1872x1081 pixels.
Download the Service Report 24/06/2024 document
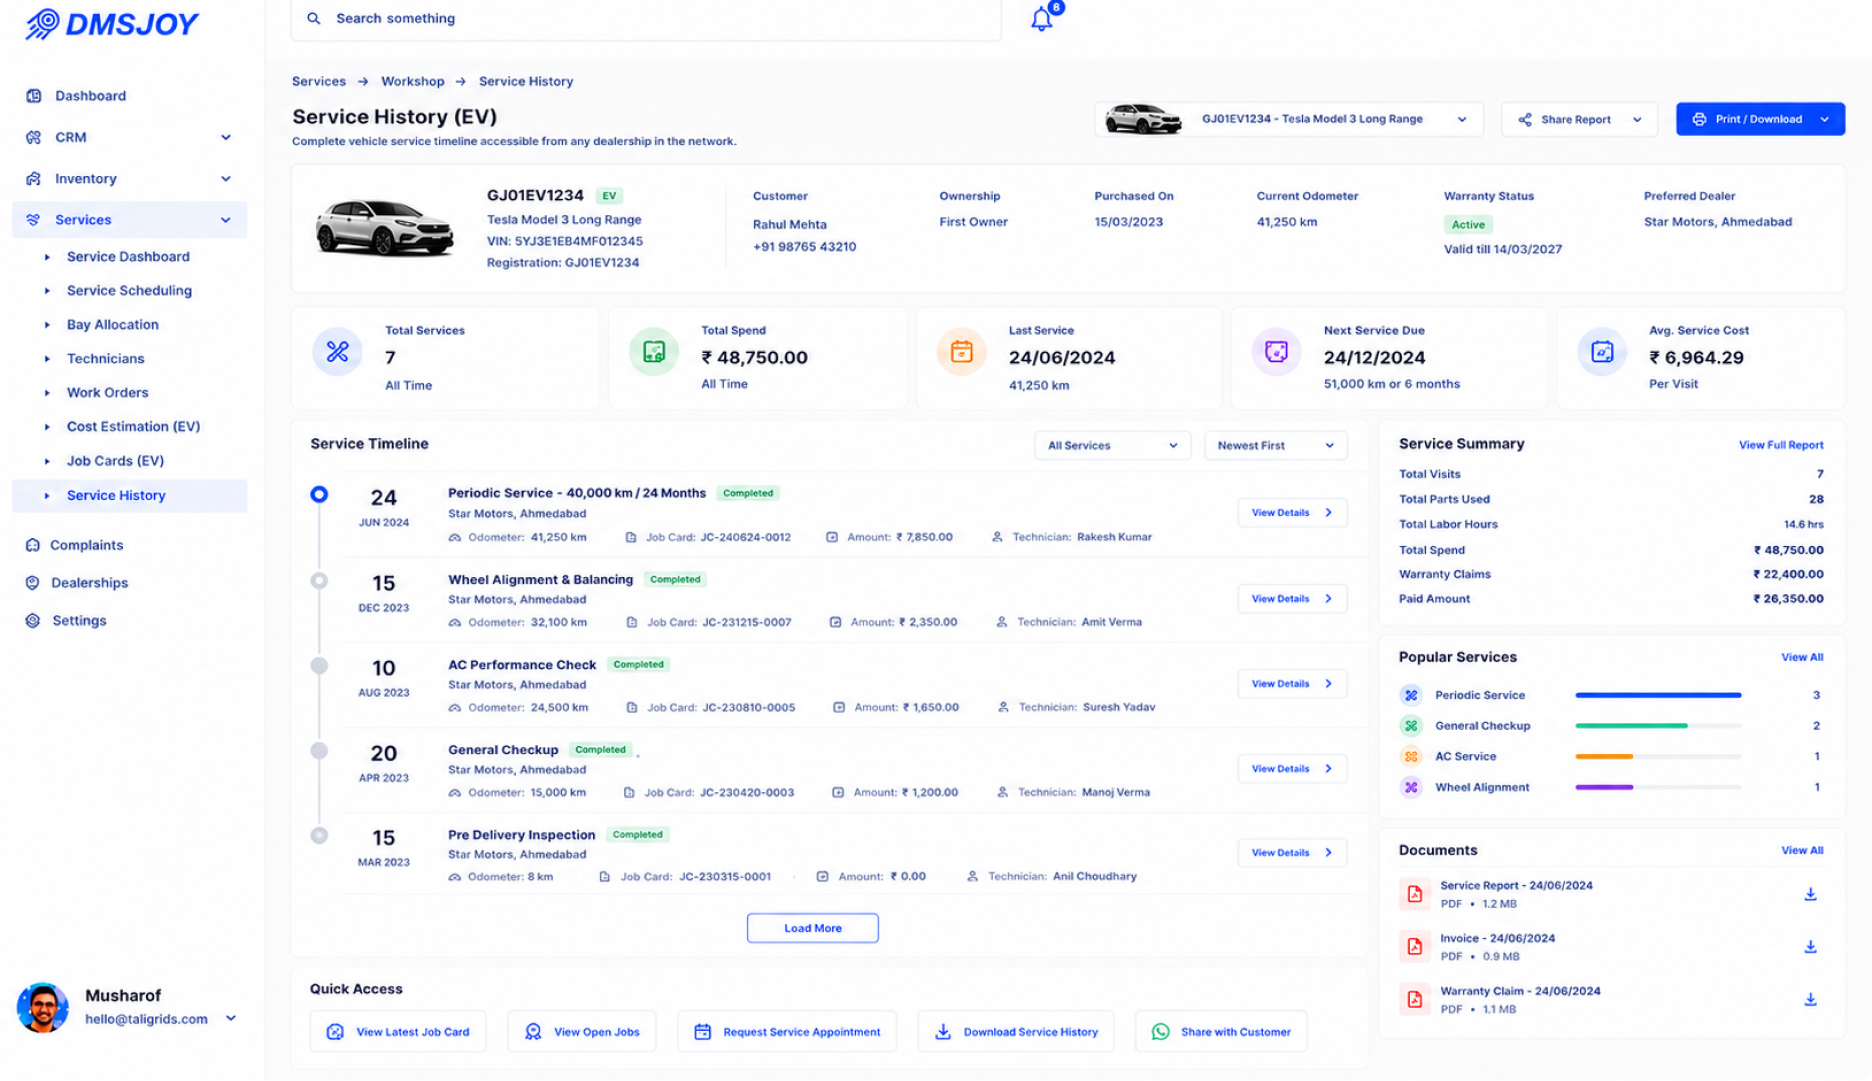(x=1810, y=894)
